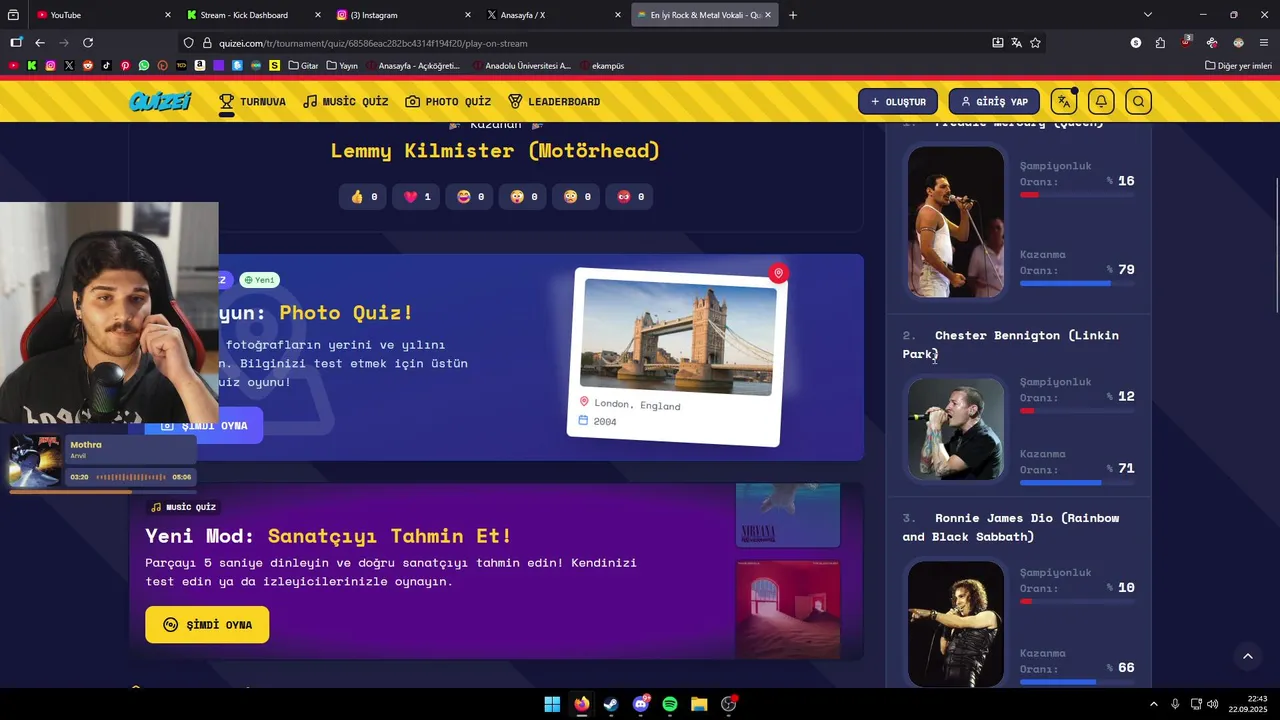Click the Tower Bridge photo card
Image resolution: width=1280 pixels, height=720 pixels.
(x=677, y=356)
